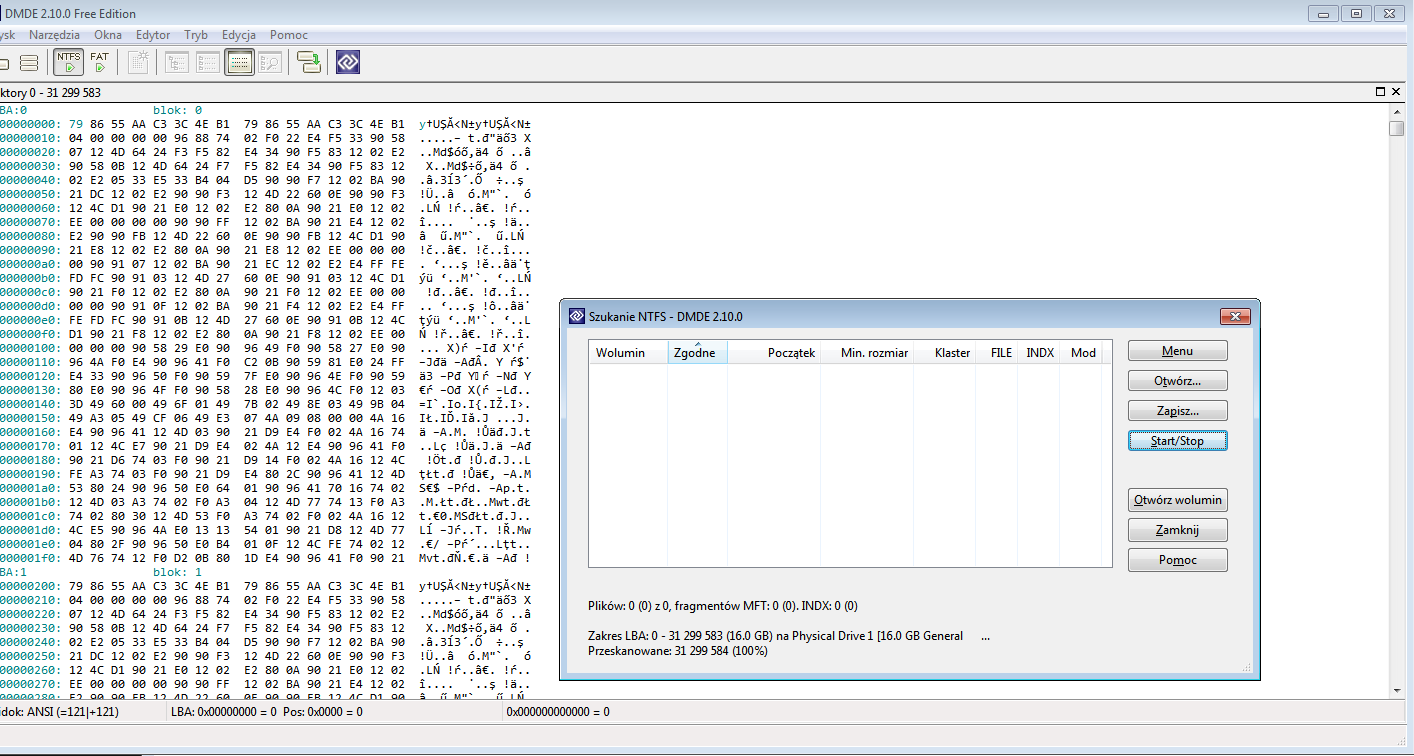Click the 'Przeskanowane: 31 299 584 (100%)' text
Viewport: 1414px width, 756px height.
point(678,651)
